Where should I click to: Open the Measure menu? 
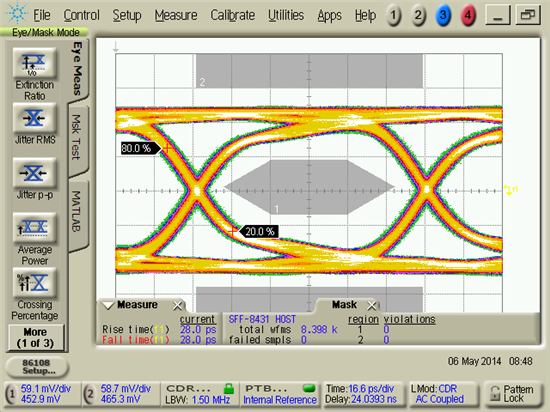176,15
